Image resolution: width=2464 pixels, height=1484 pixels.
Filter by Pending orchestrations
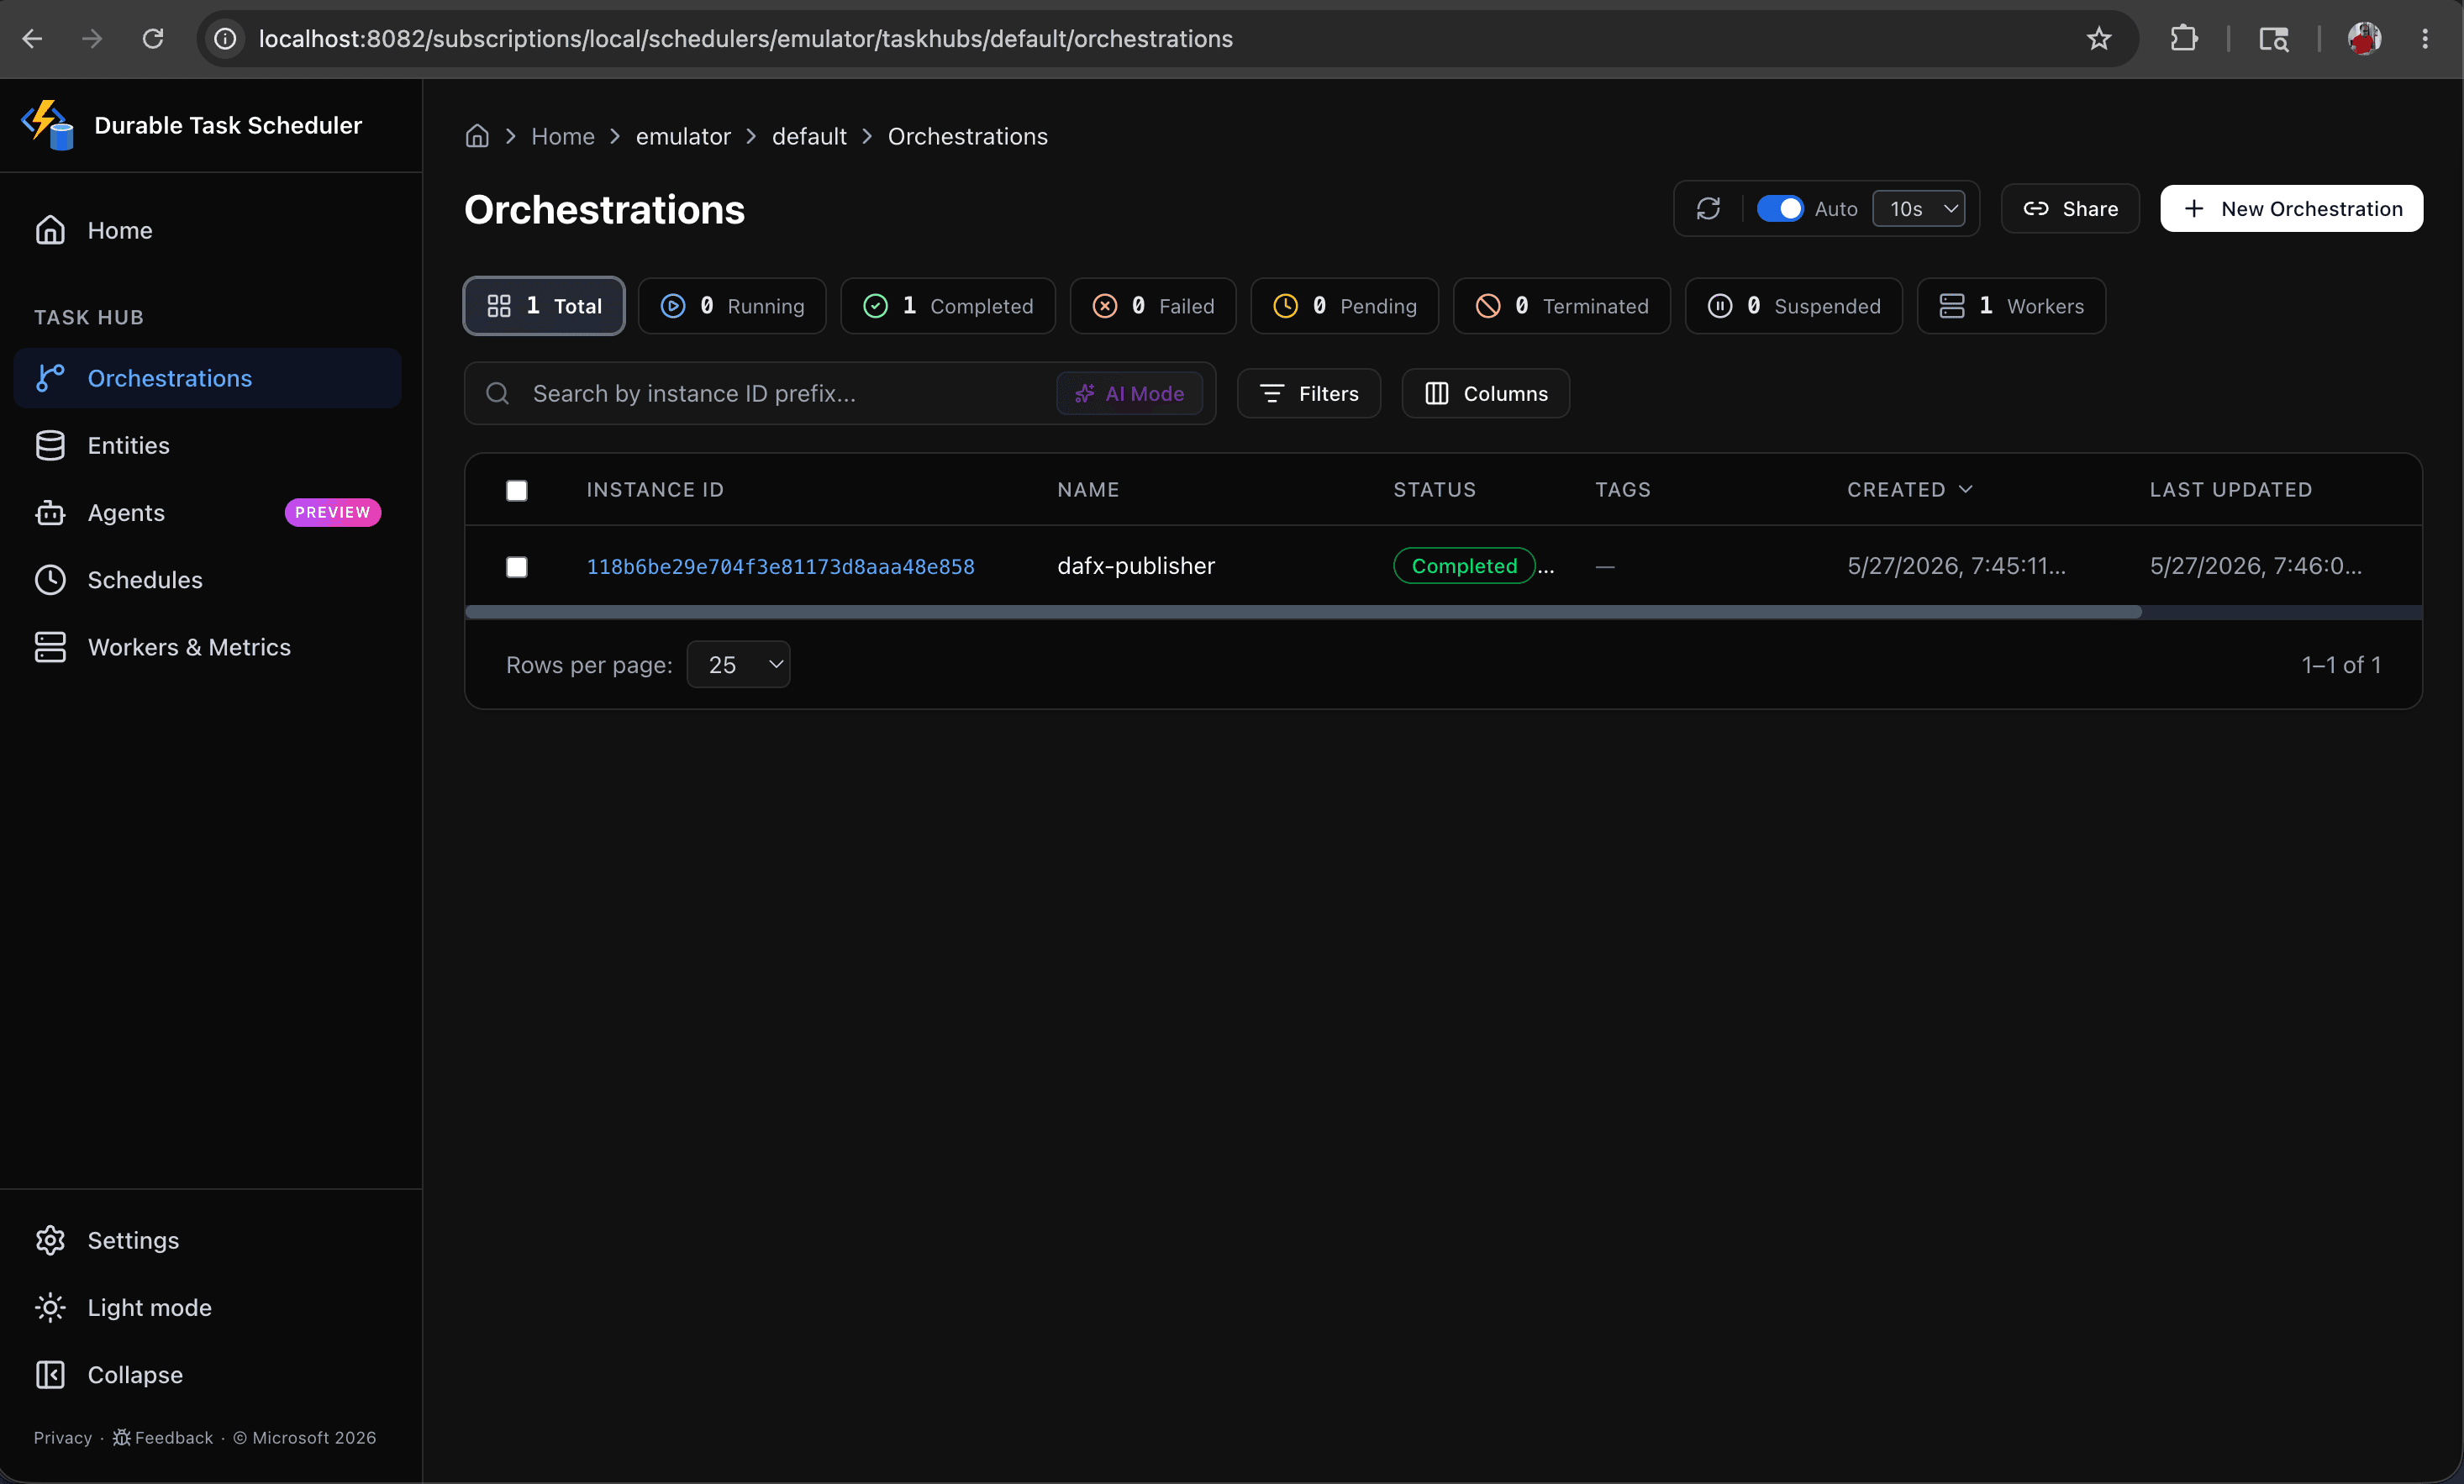tap(1344, 306)
